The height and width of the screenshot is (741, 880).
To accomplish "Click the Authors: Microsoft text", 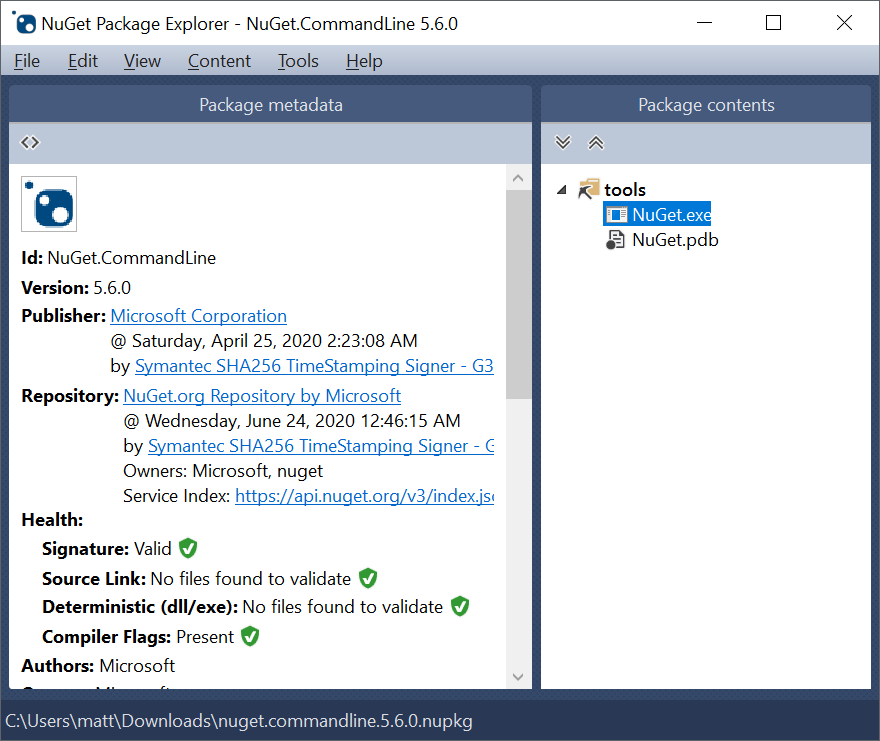I will tap(98, 666).
